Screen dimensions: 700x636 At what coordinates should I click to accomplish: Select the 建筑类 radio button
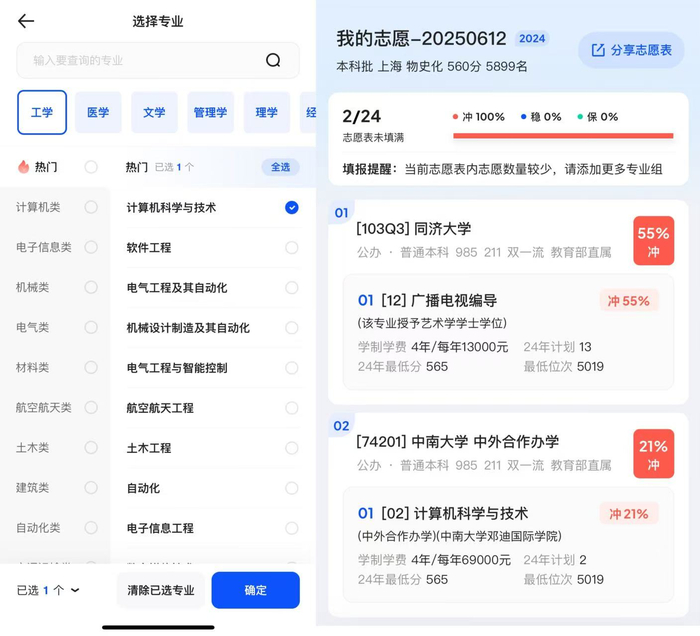pos(91,487)
